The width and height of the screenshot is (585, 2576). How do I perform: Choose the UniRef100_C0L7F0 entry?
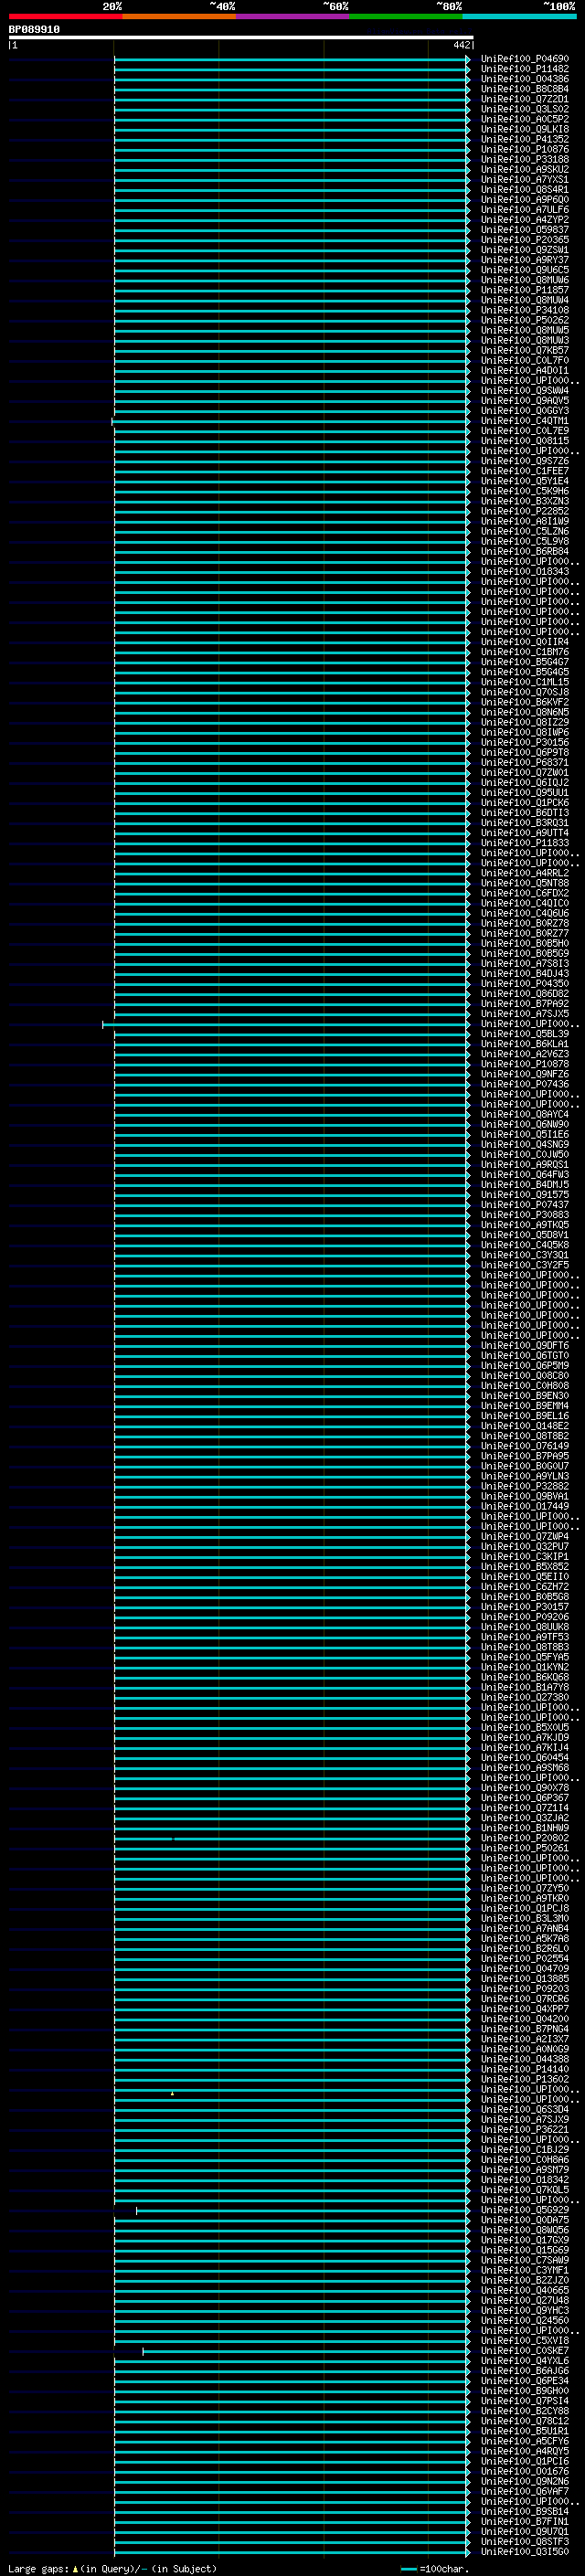[524, 360]
